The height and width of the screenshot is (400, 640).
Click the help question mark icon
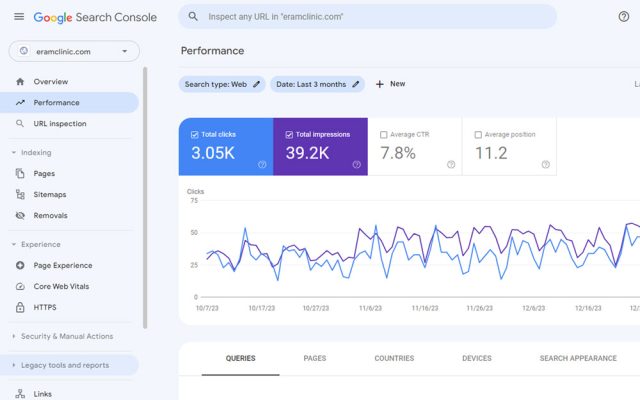pos(624,17)
